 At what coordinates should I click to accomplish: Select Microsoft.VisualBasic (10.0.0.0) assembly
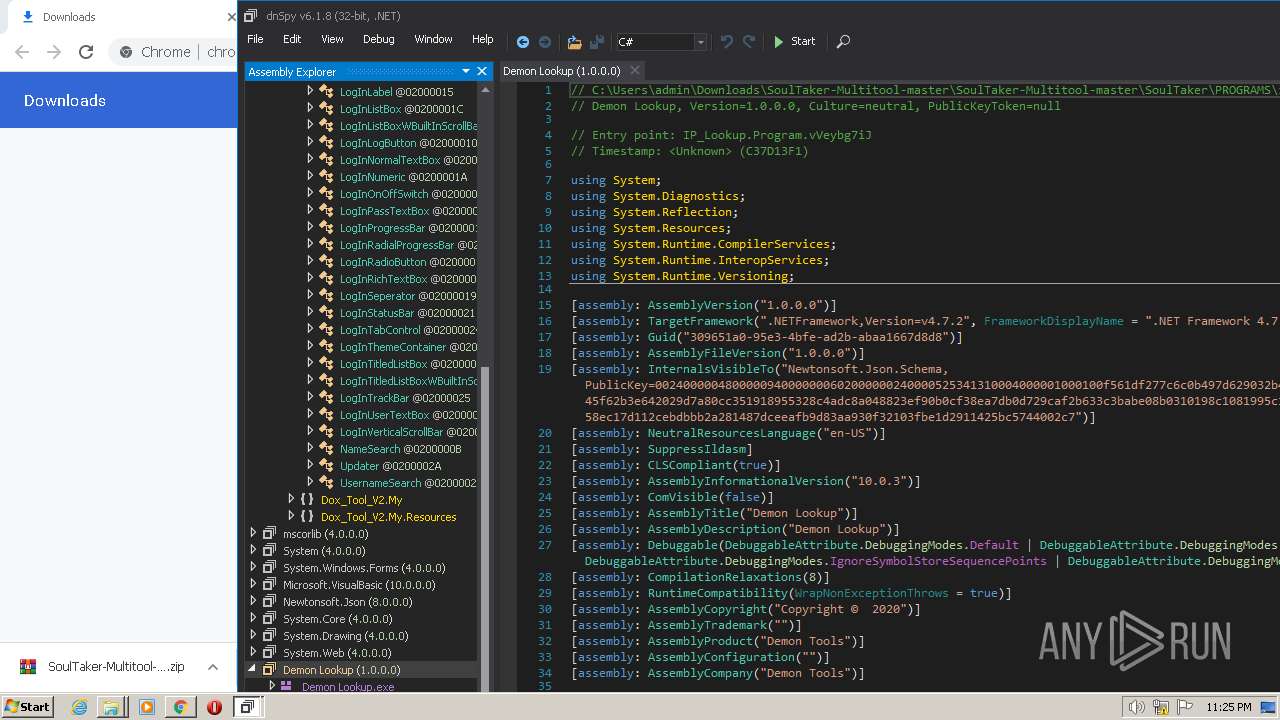(359, 584)
